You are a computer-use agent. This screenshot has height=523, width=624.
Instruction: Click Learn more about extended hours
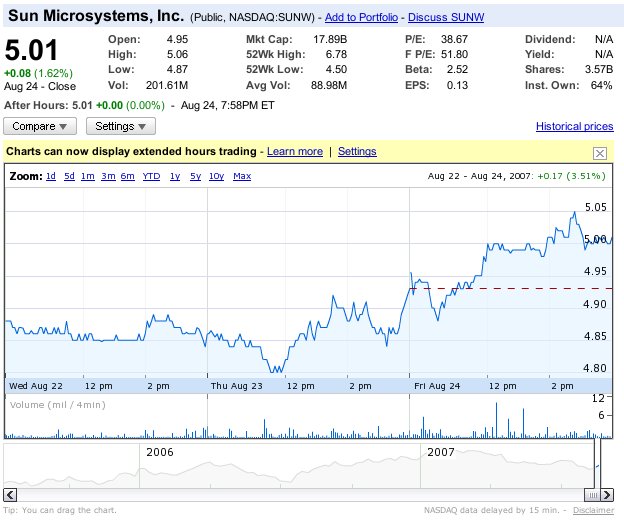coord(295,151)
